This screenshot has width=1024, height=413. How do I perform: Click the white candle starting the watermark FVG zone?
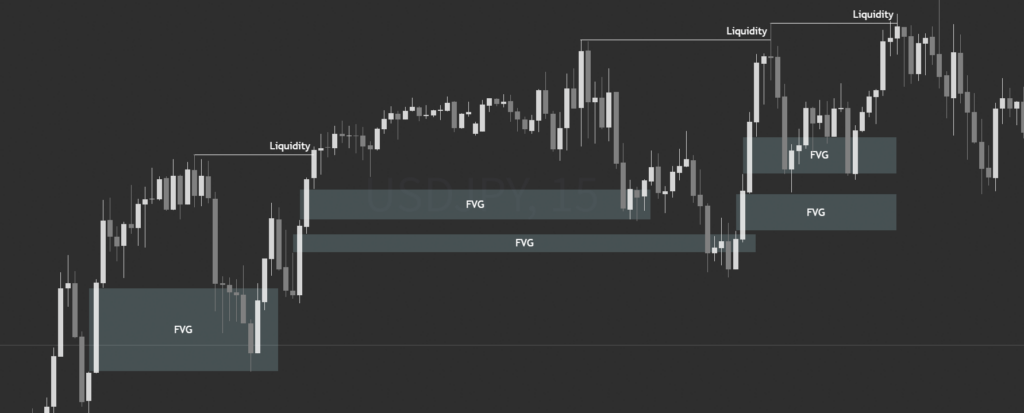[306, 203]
